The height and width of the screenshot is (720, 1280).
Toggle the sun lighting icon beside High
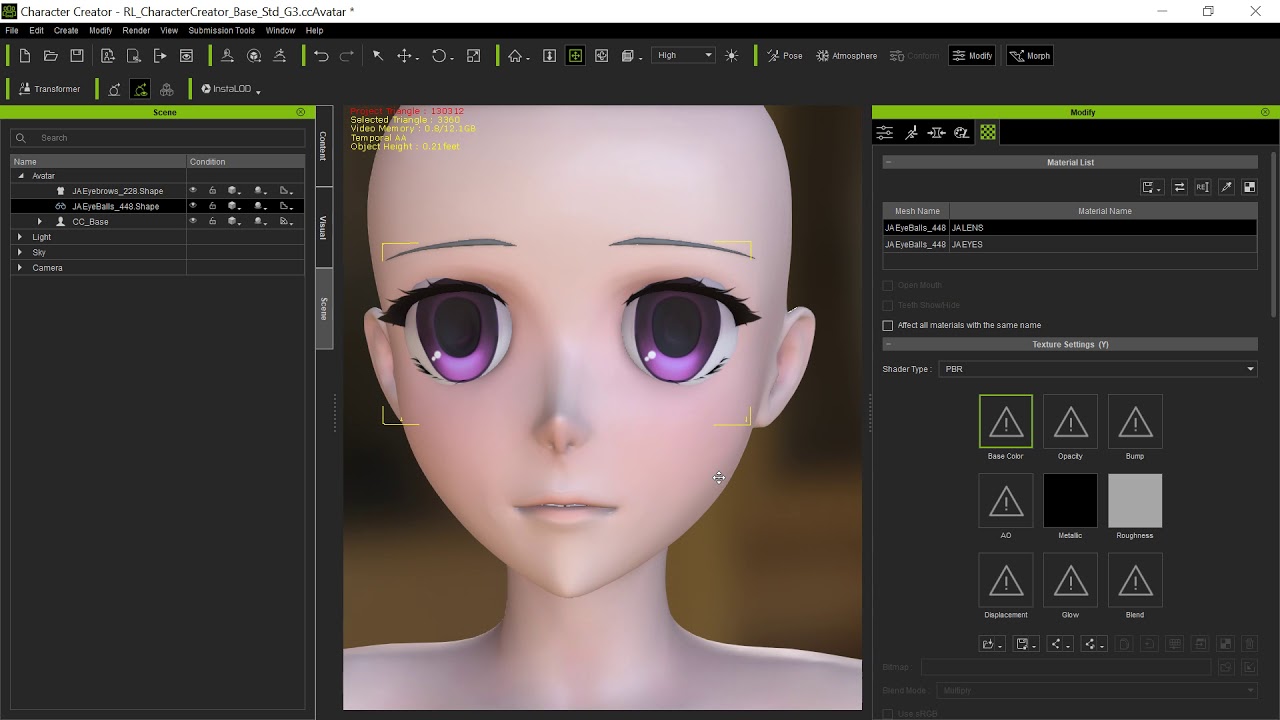[x=732, y=56]
